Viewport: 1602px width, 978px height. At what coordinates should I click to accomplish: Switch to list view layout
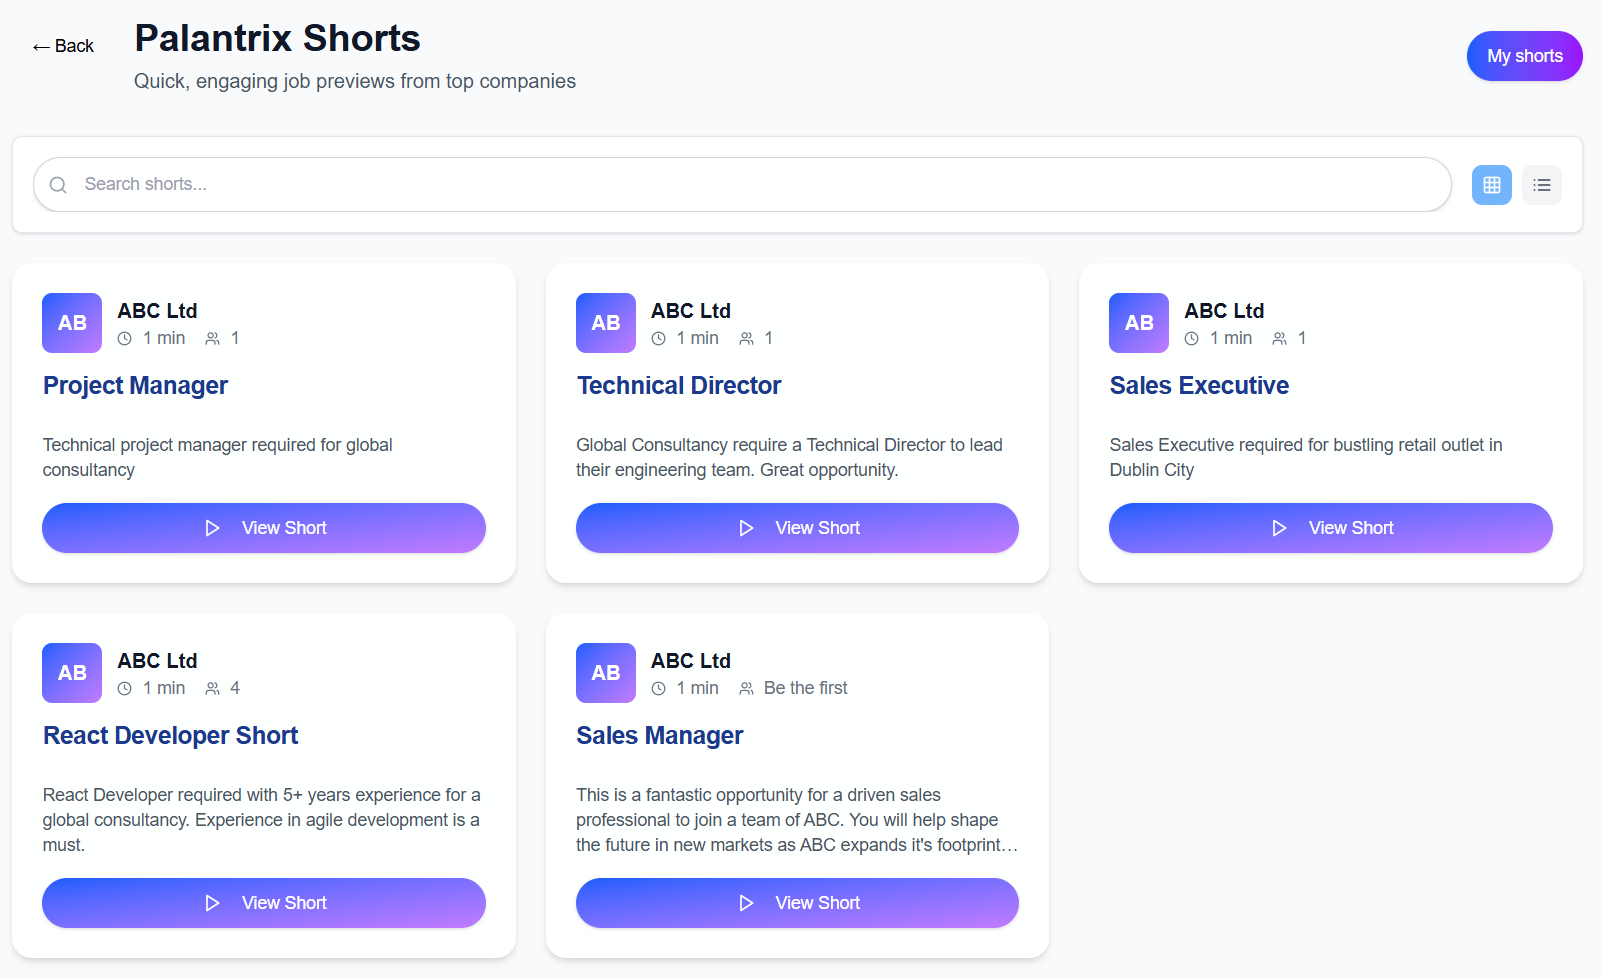(1541, 185)
